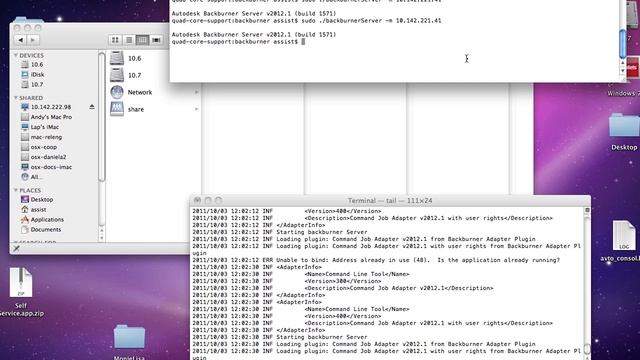Go back in Finder window

pyautogui.click(x=20, y=40)
